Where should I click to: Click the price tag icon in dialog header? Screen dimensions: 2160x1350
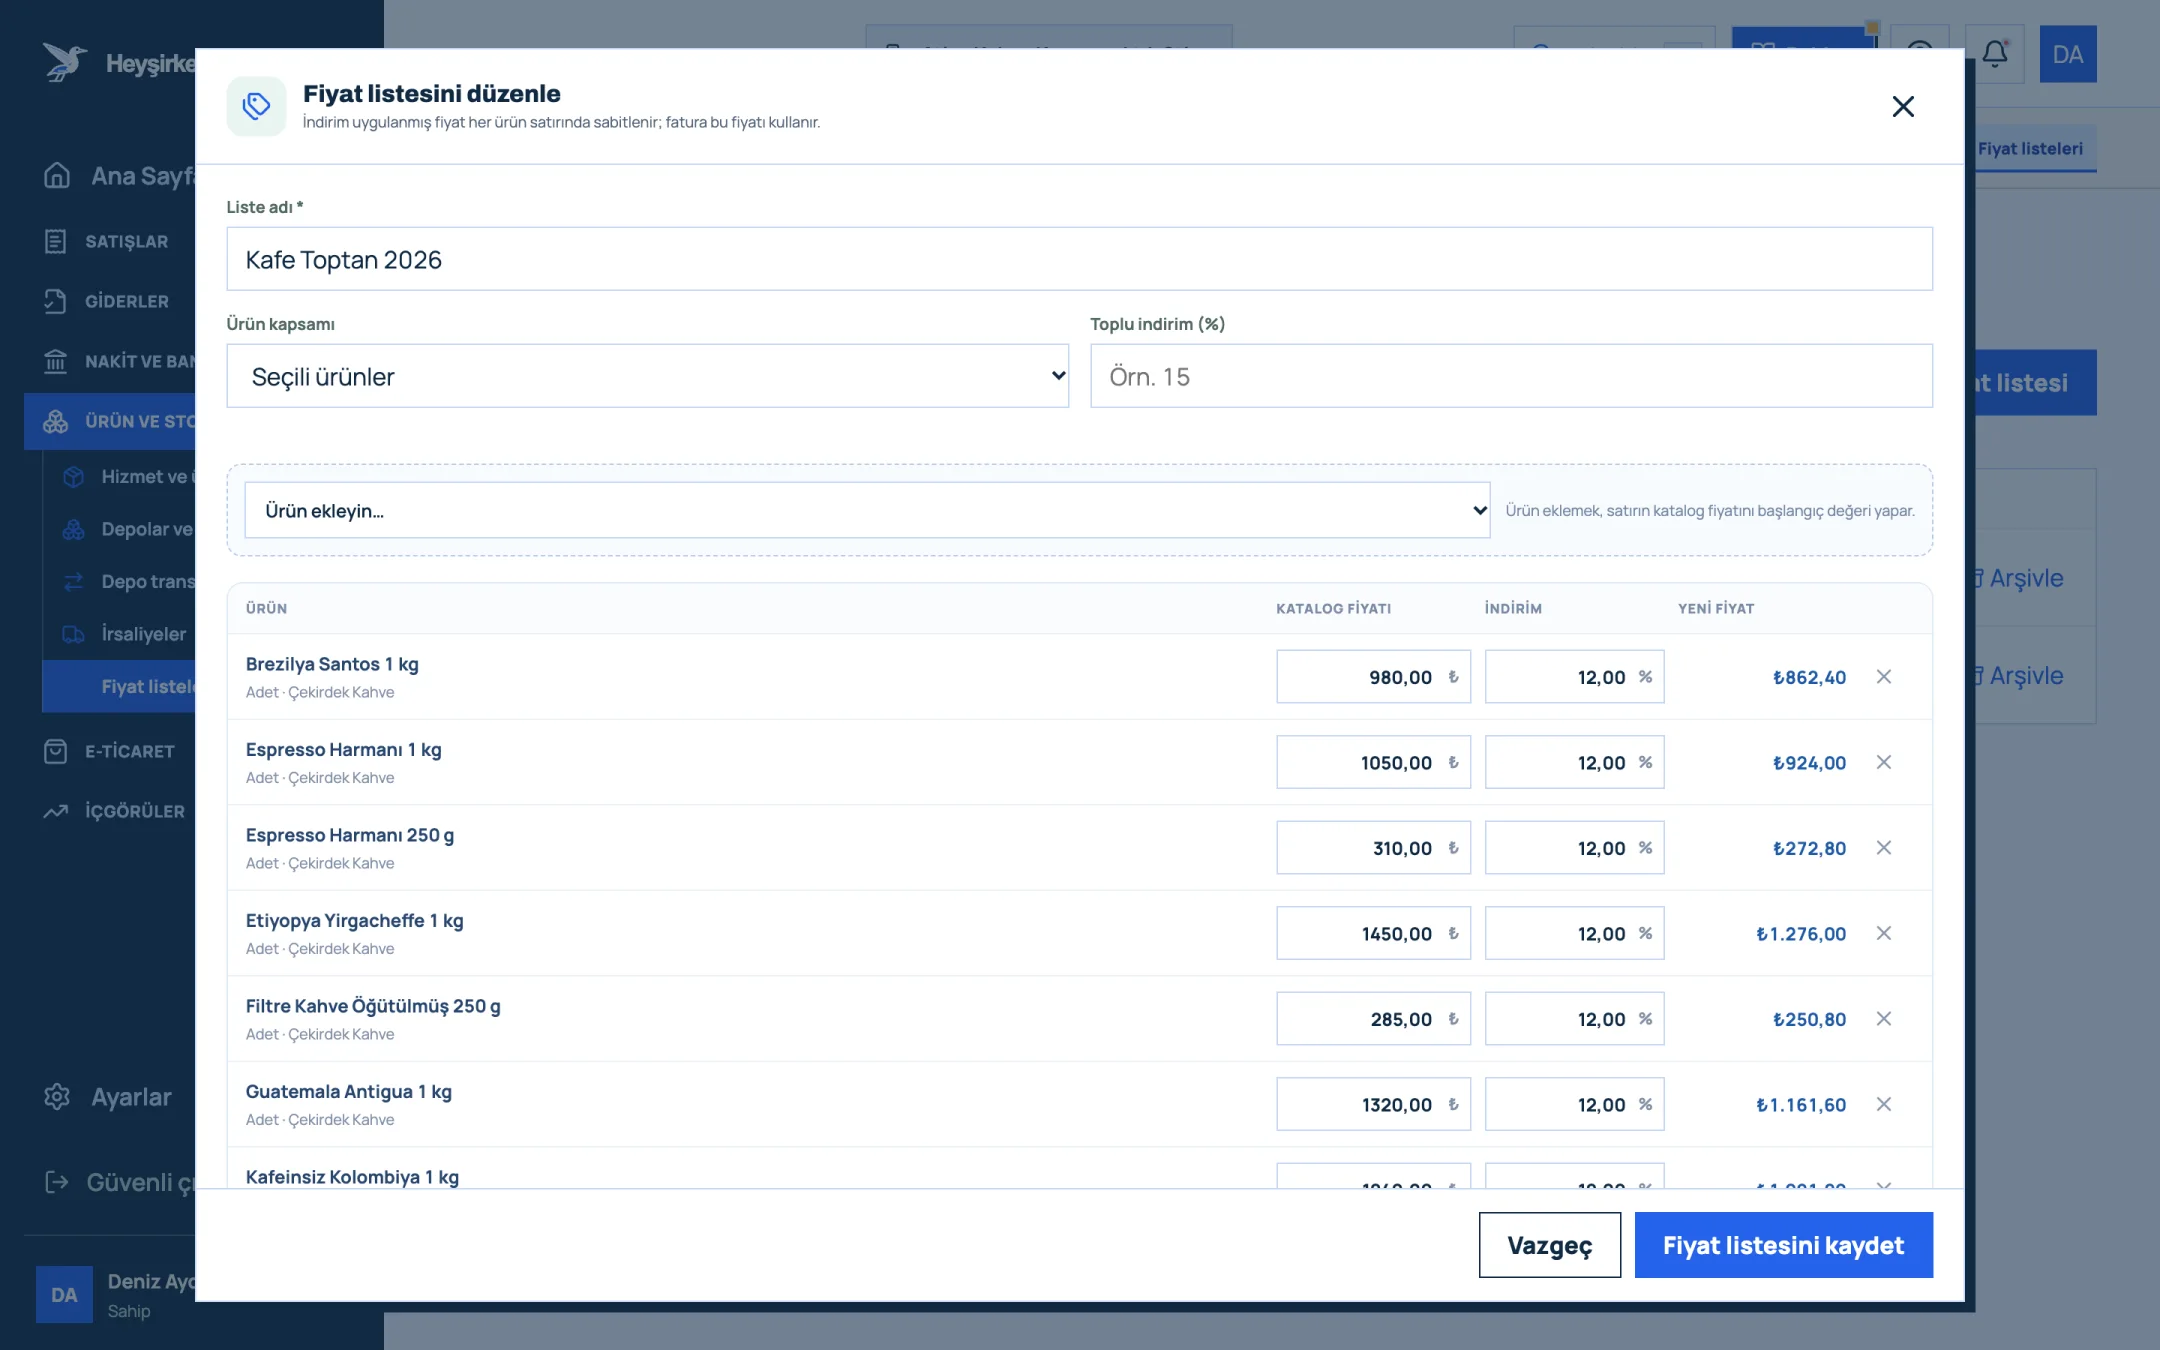pos(256,106)
